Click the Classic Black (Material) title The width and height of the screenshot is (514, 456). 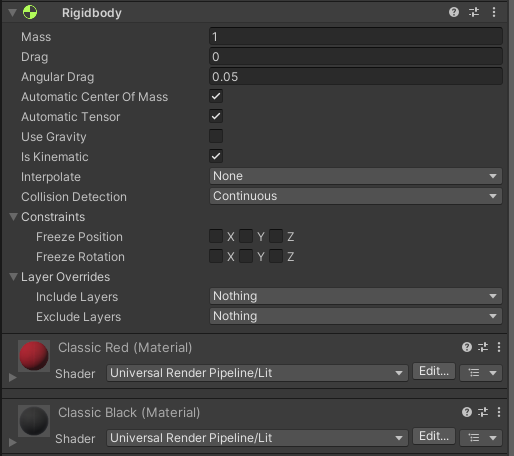(x=129, y=413)
